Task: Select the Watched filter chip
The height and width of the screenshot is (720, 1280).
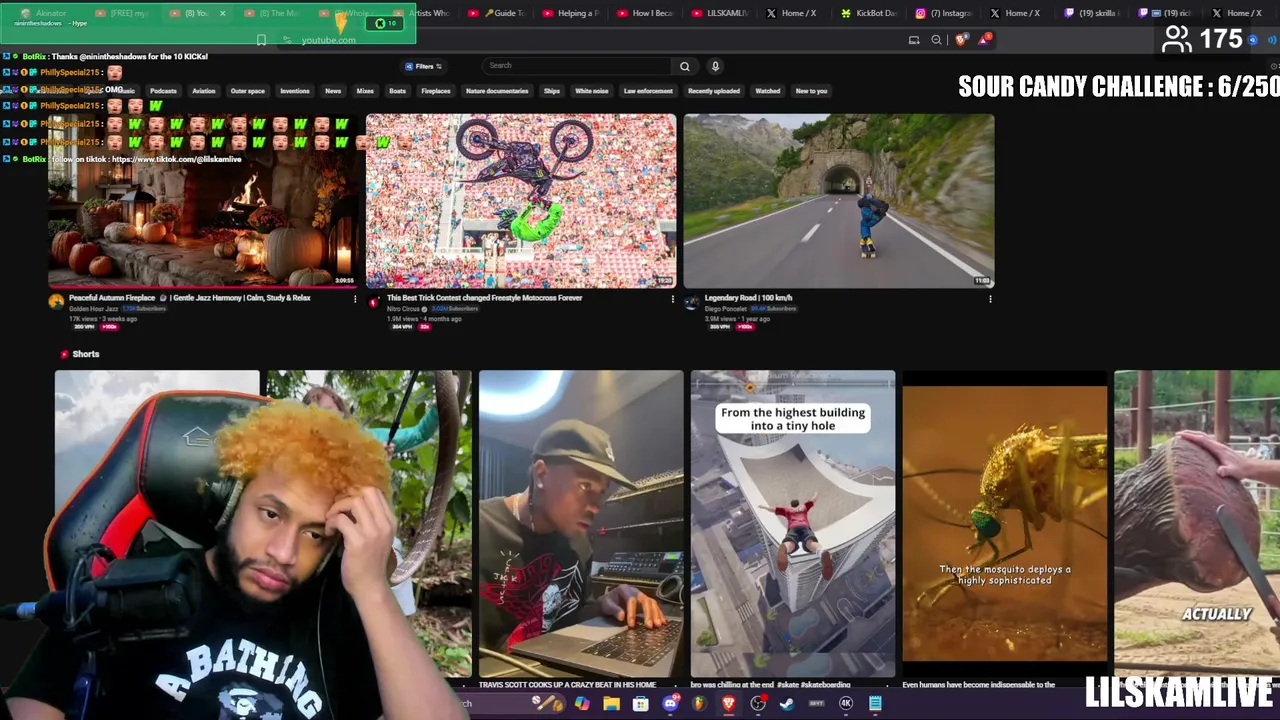Action: coord(768,91)
